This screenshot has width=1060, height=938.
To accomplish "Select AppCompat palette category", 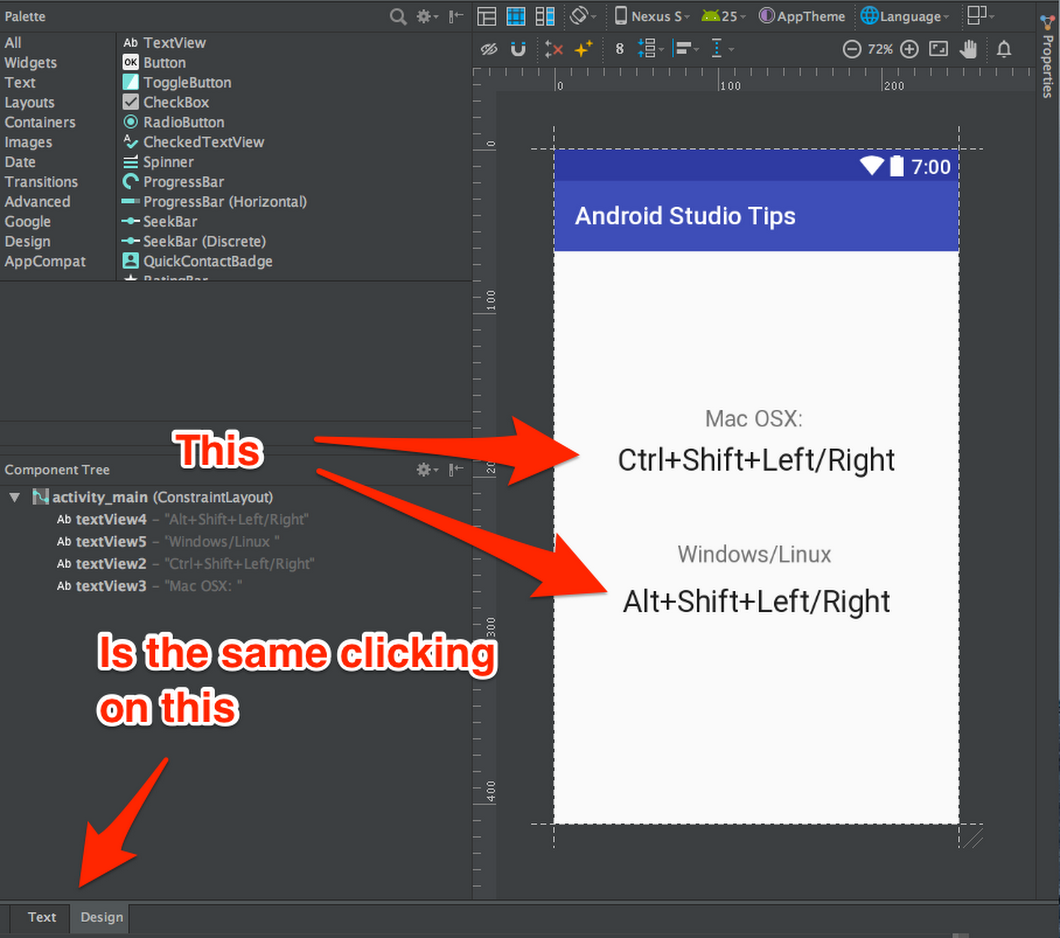I will [45, 262].
